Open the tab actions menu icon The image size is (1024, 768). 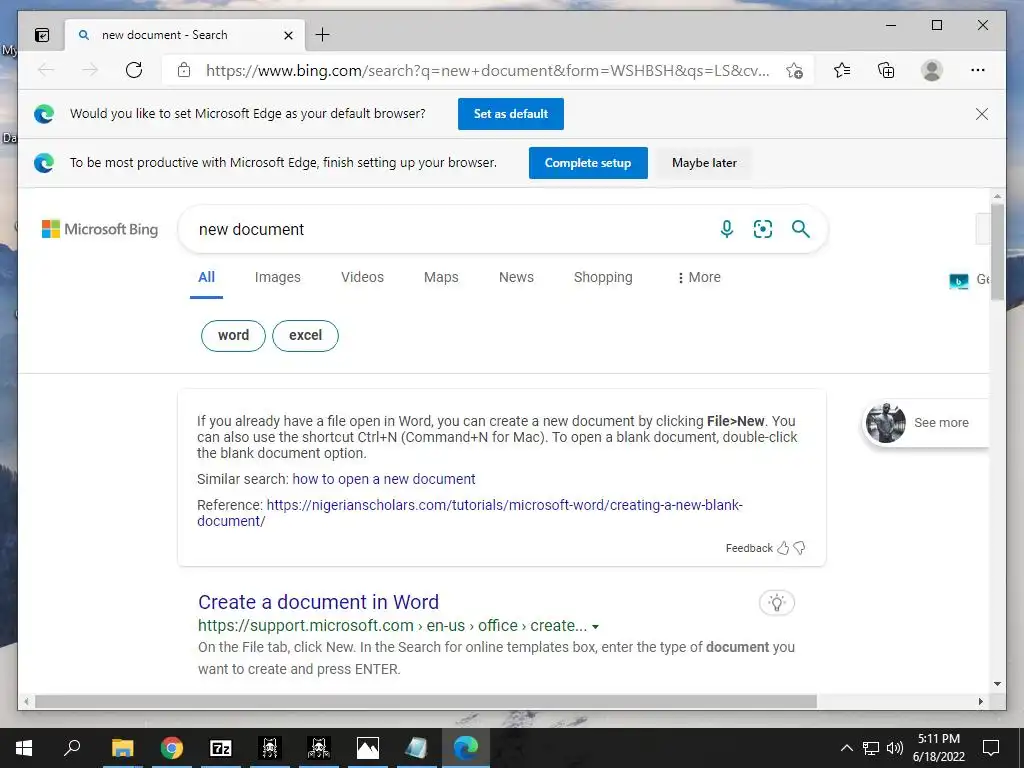pos(42,35)
